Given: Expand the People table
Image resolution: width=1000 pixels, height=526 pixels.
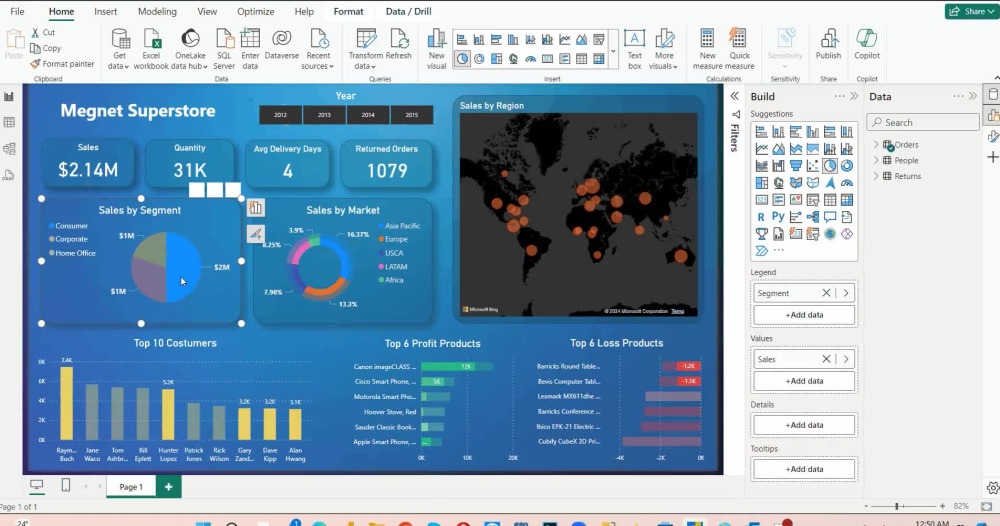Looking at the screenshot, I should click(x=876, y=161).
